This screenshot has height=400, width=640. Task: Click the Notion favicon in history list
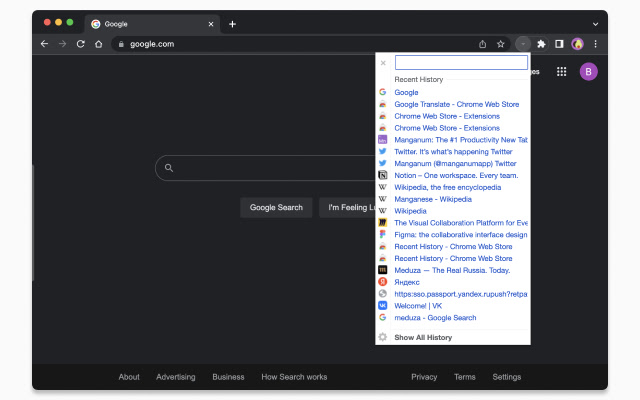pyautogui.click(x=382, y=175)
